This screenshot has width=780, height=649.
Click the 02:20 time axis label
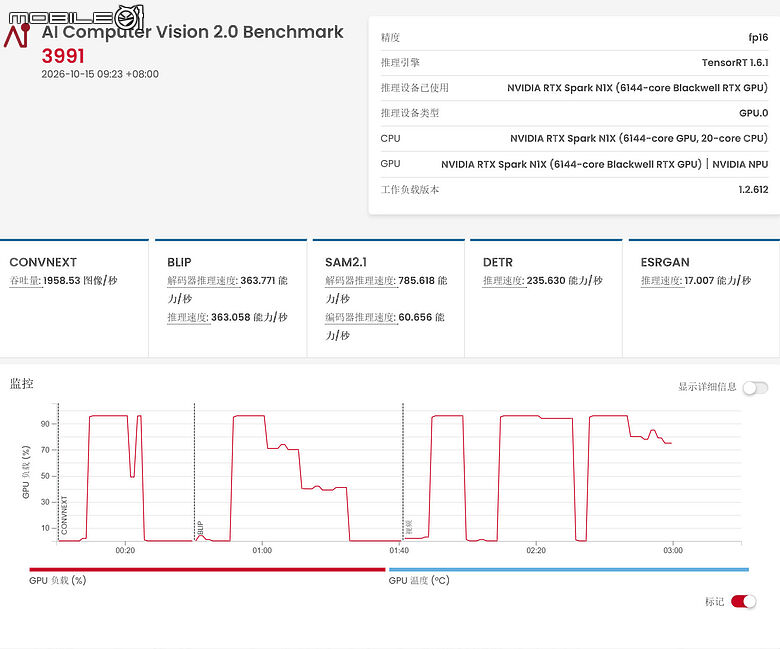click(536, 551)
